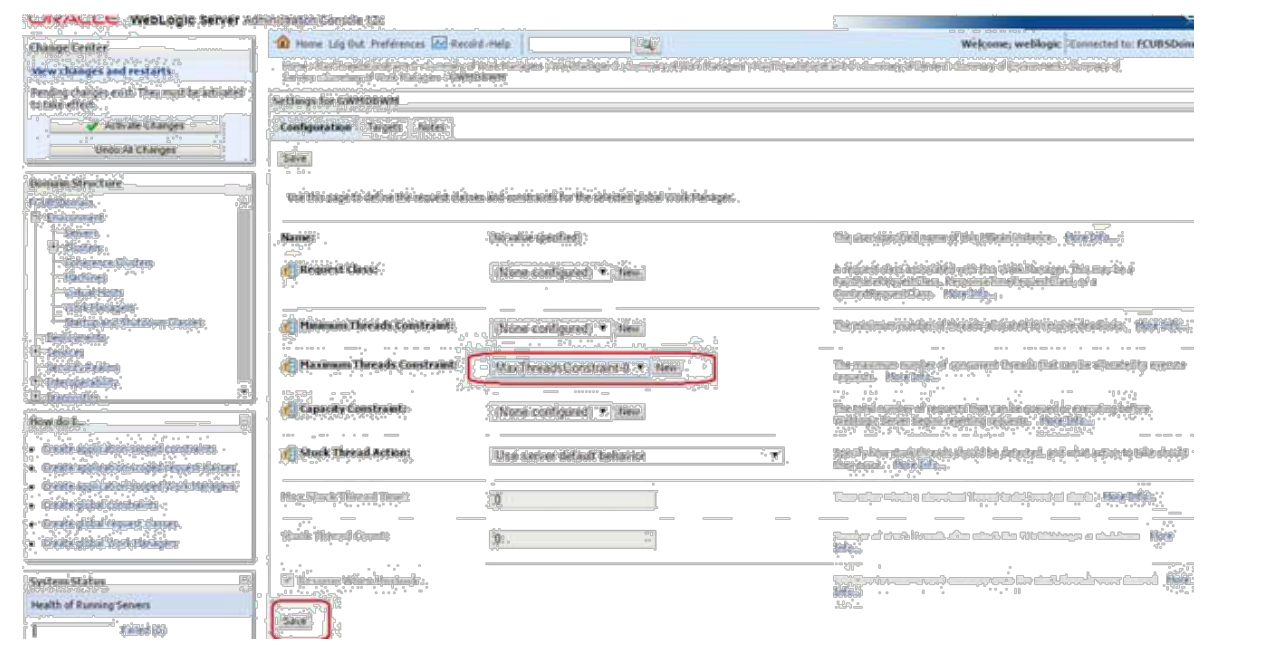The width and height of the screenshot is (1264, 646).
Task: Click the search magnifier button in toolbar
Action: click(650, 44)
